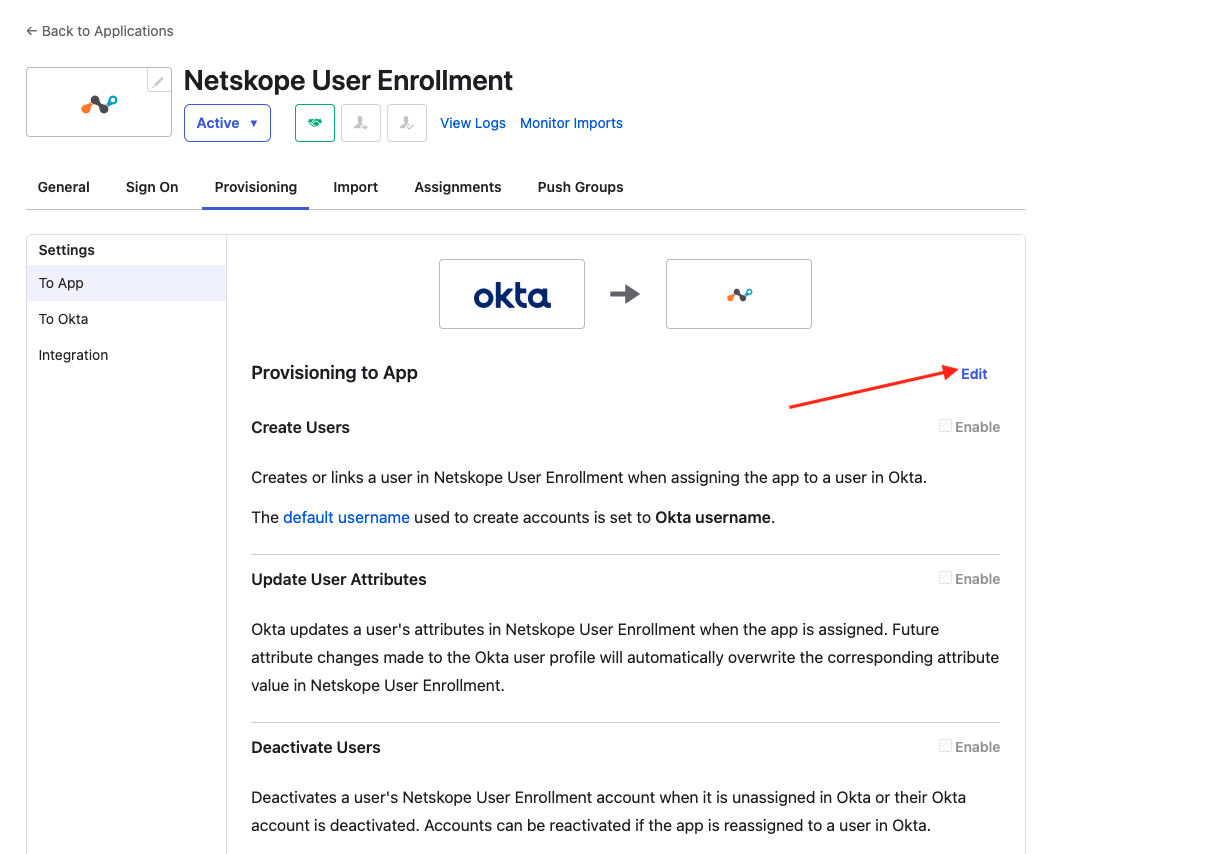The image size is (1208, 854).
Task: Click the push user provisioning icon
Action: pyautogui.click(x=361, y=123)
